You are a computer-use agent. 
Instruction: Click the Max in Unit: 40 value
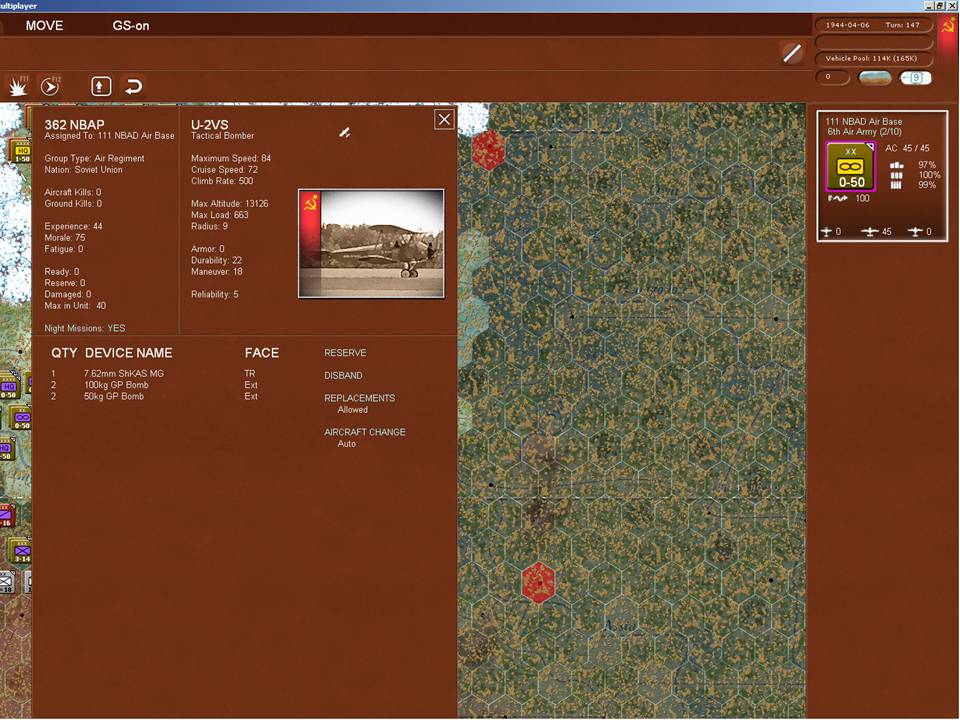pos(75,306)
